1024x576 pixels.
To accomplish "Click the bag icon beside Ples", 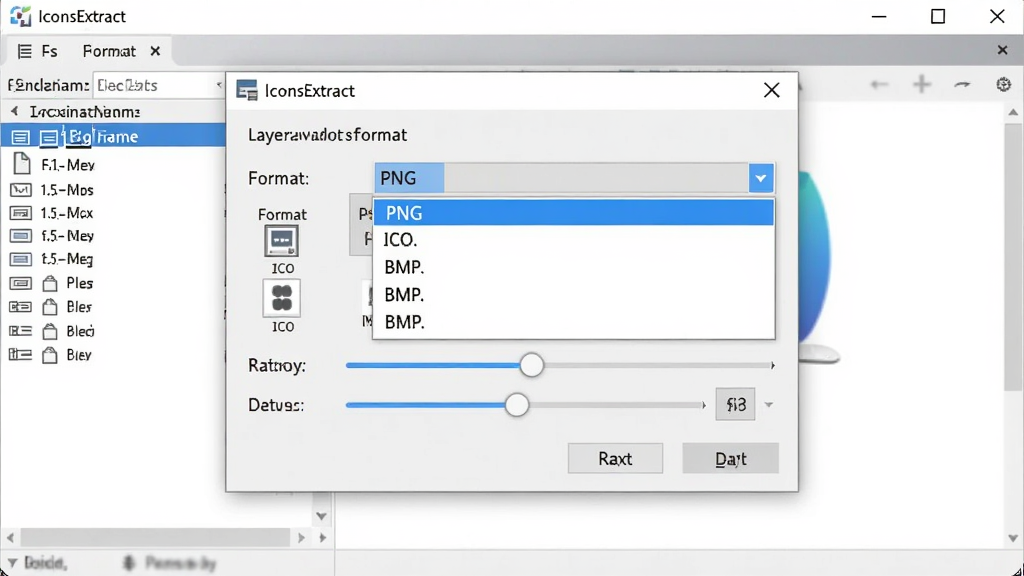I will 50,283.
